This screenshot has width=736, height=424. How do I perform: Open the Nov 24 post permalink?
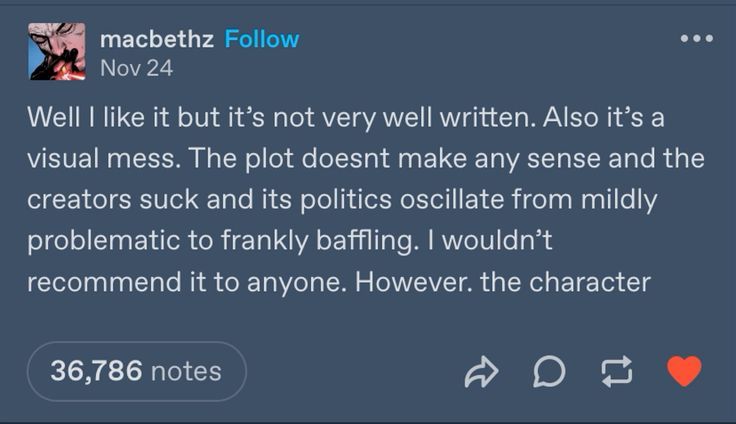136,68
